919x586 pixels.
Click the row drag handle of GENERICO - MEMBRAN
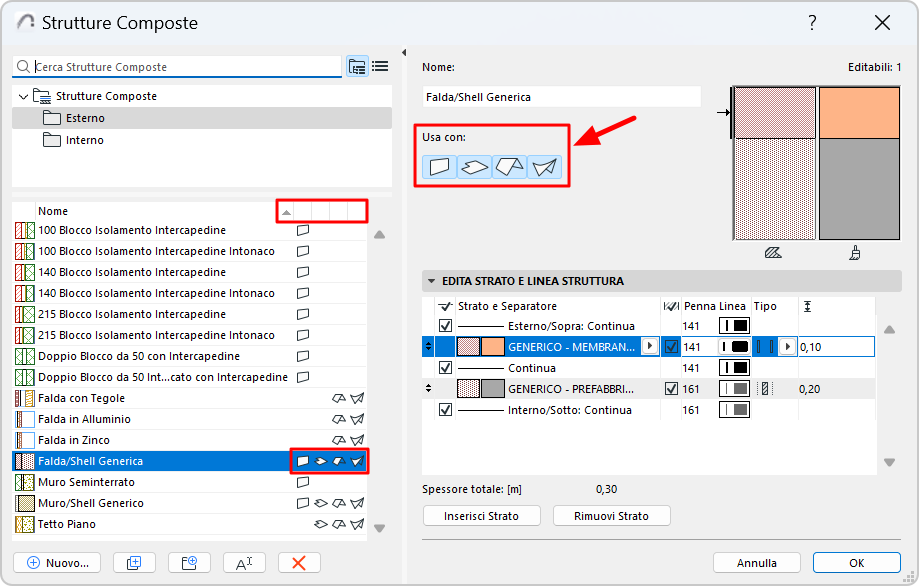pyautogui.click(x=428, y=347)
